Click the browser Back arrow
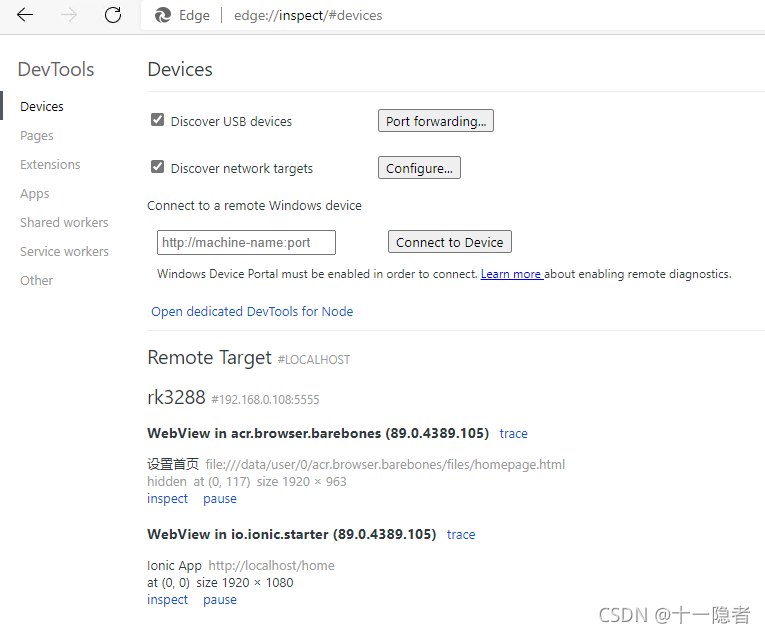The height and width of the screenshot is (633, 765). 24,15
